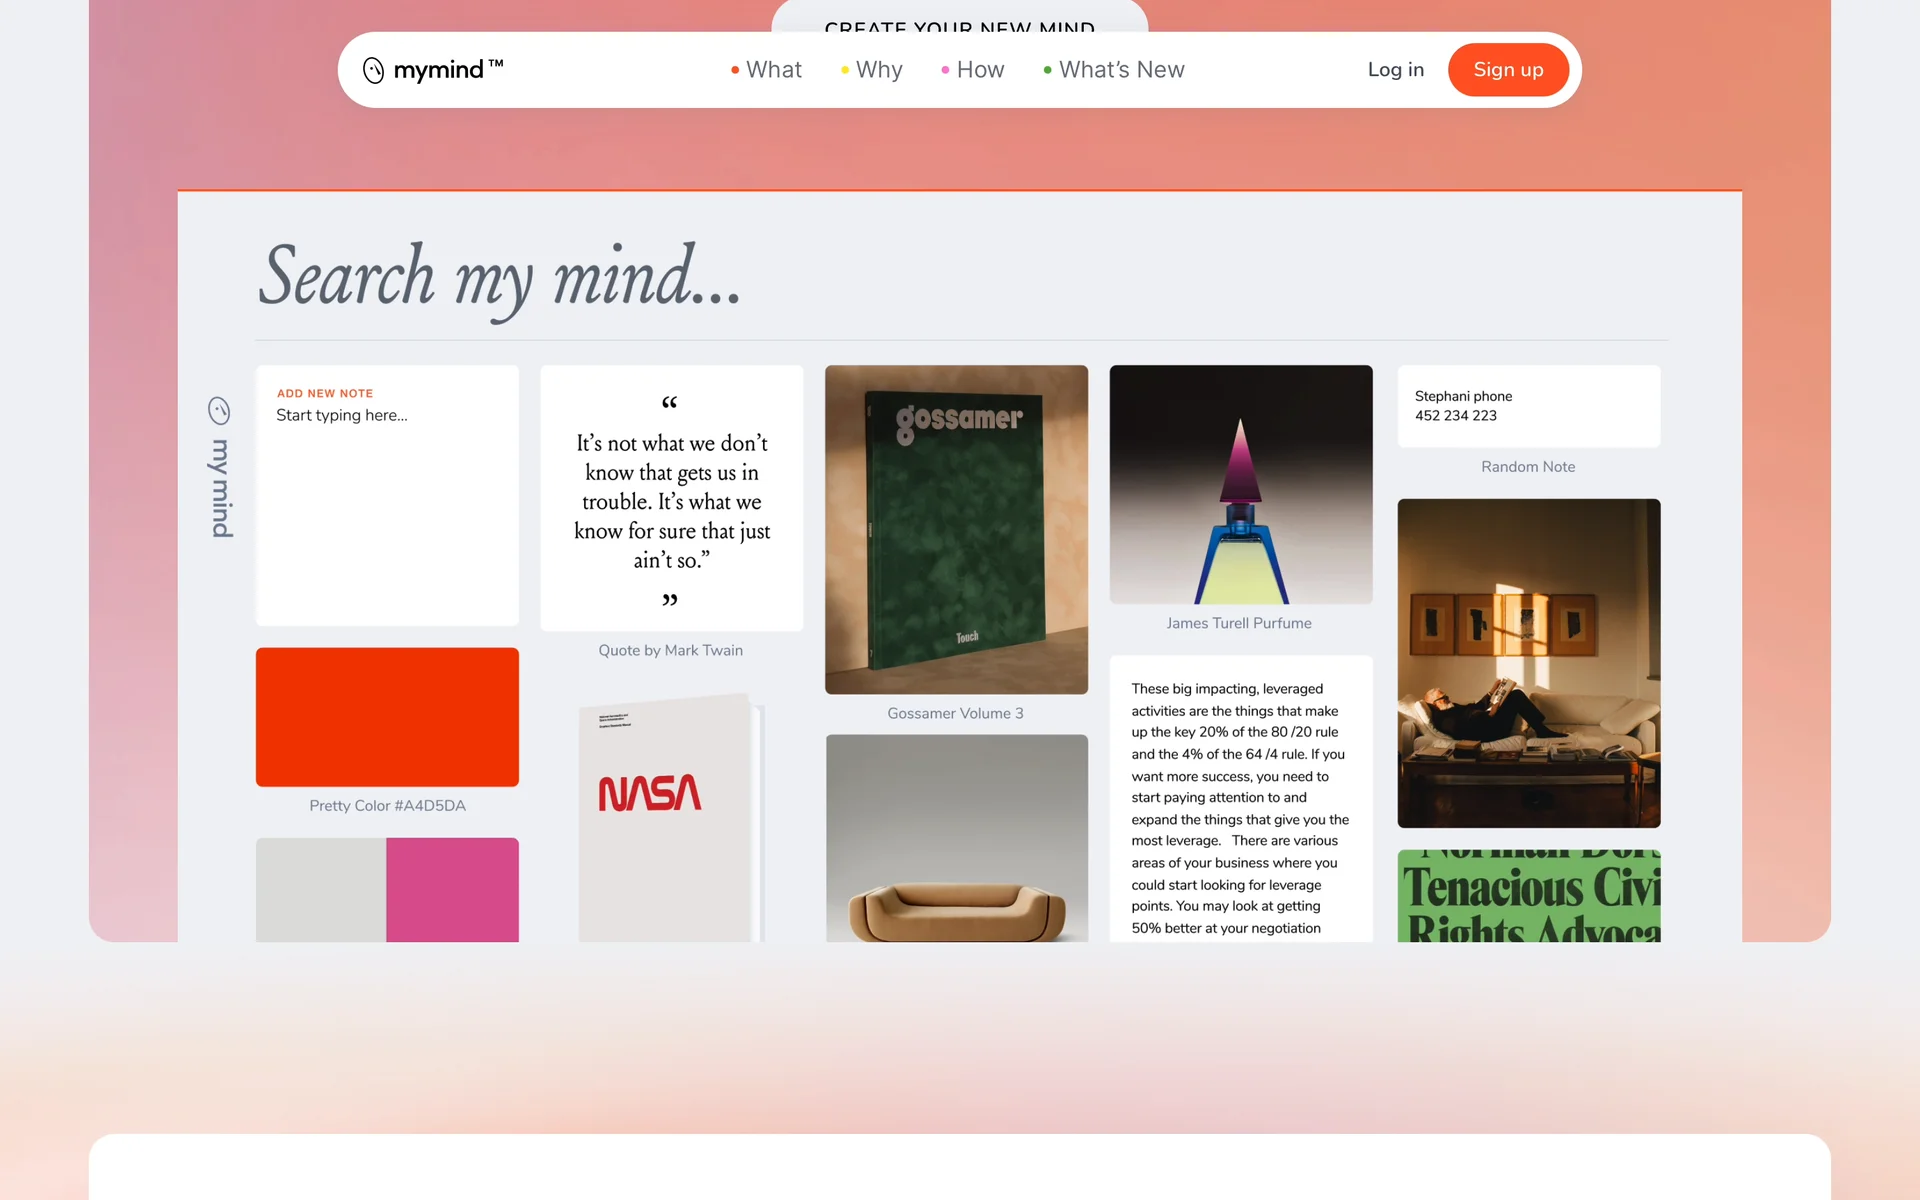Image resolution: width=1920 pixels, height=1200 pixels.
Task: Open the green Tenacious Civil Rights article card
Action: (x=1528, y=895)
